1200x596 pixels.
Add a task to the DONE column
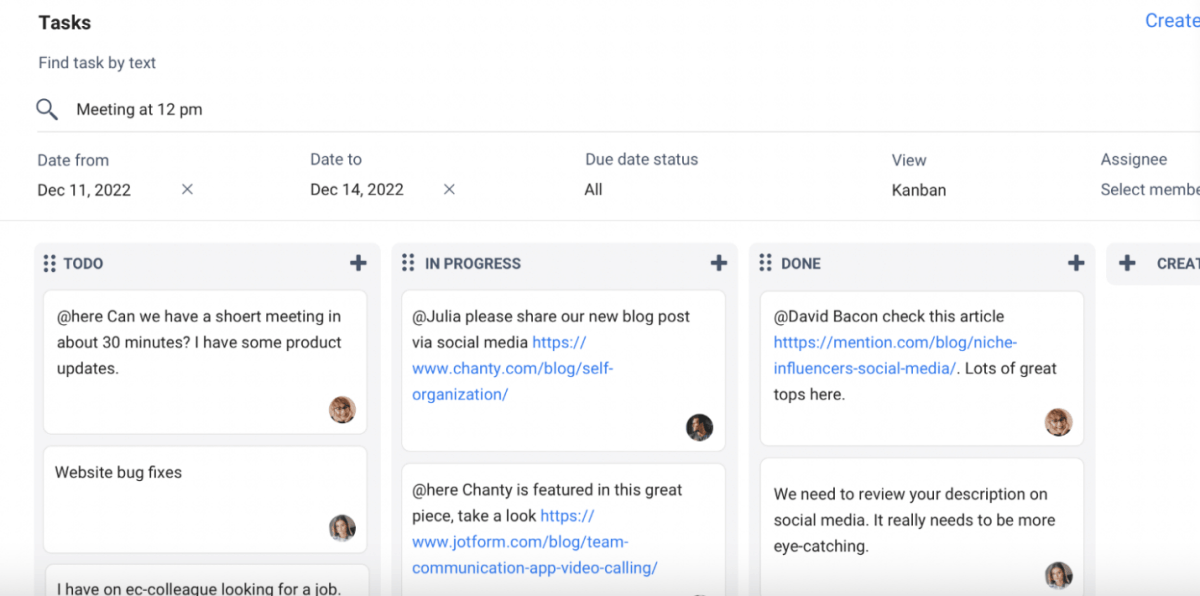(1076, 263)
